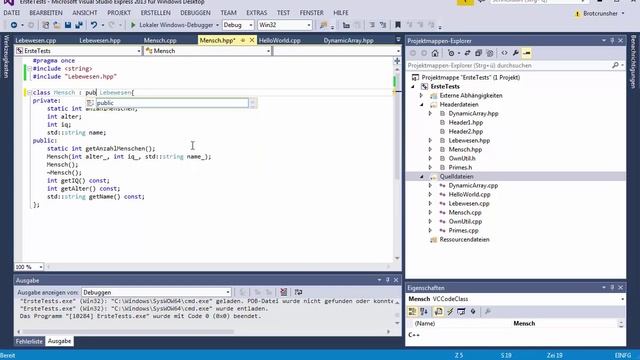Click the pending changes filter icon in Projektmappen-Explorer
The image size is (640, 360).
[x=451, y=53]
